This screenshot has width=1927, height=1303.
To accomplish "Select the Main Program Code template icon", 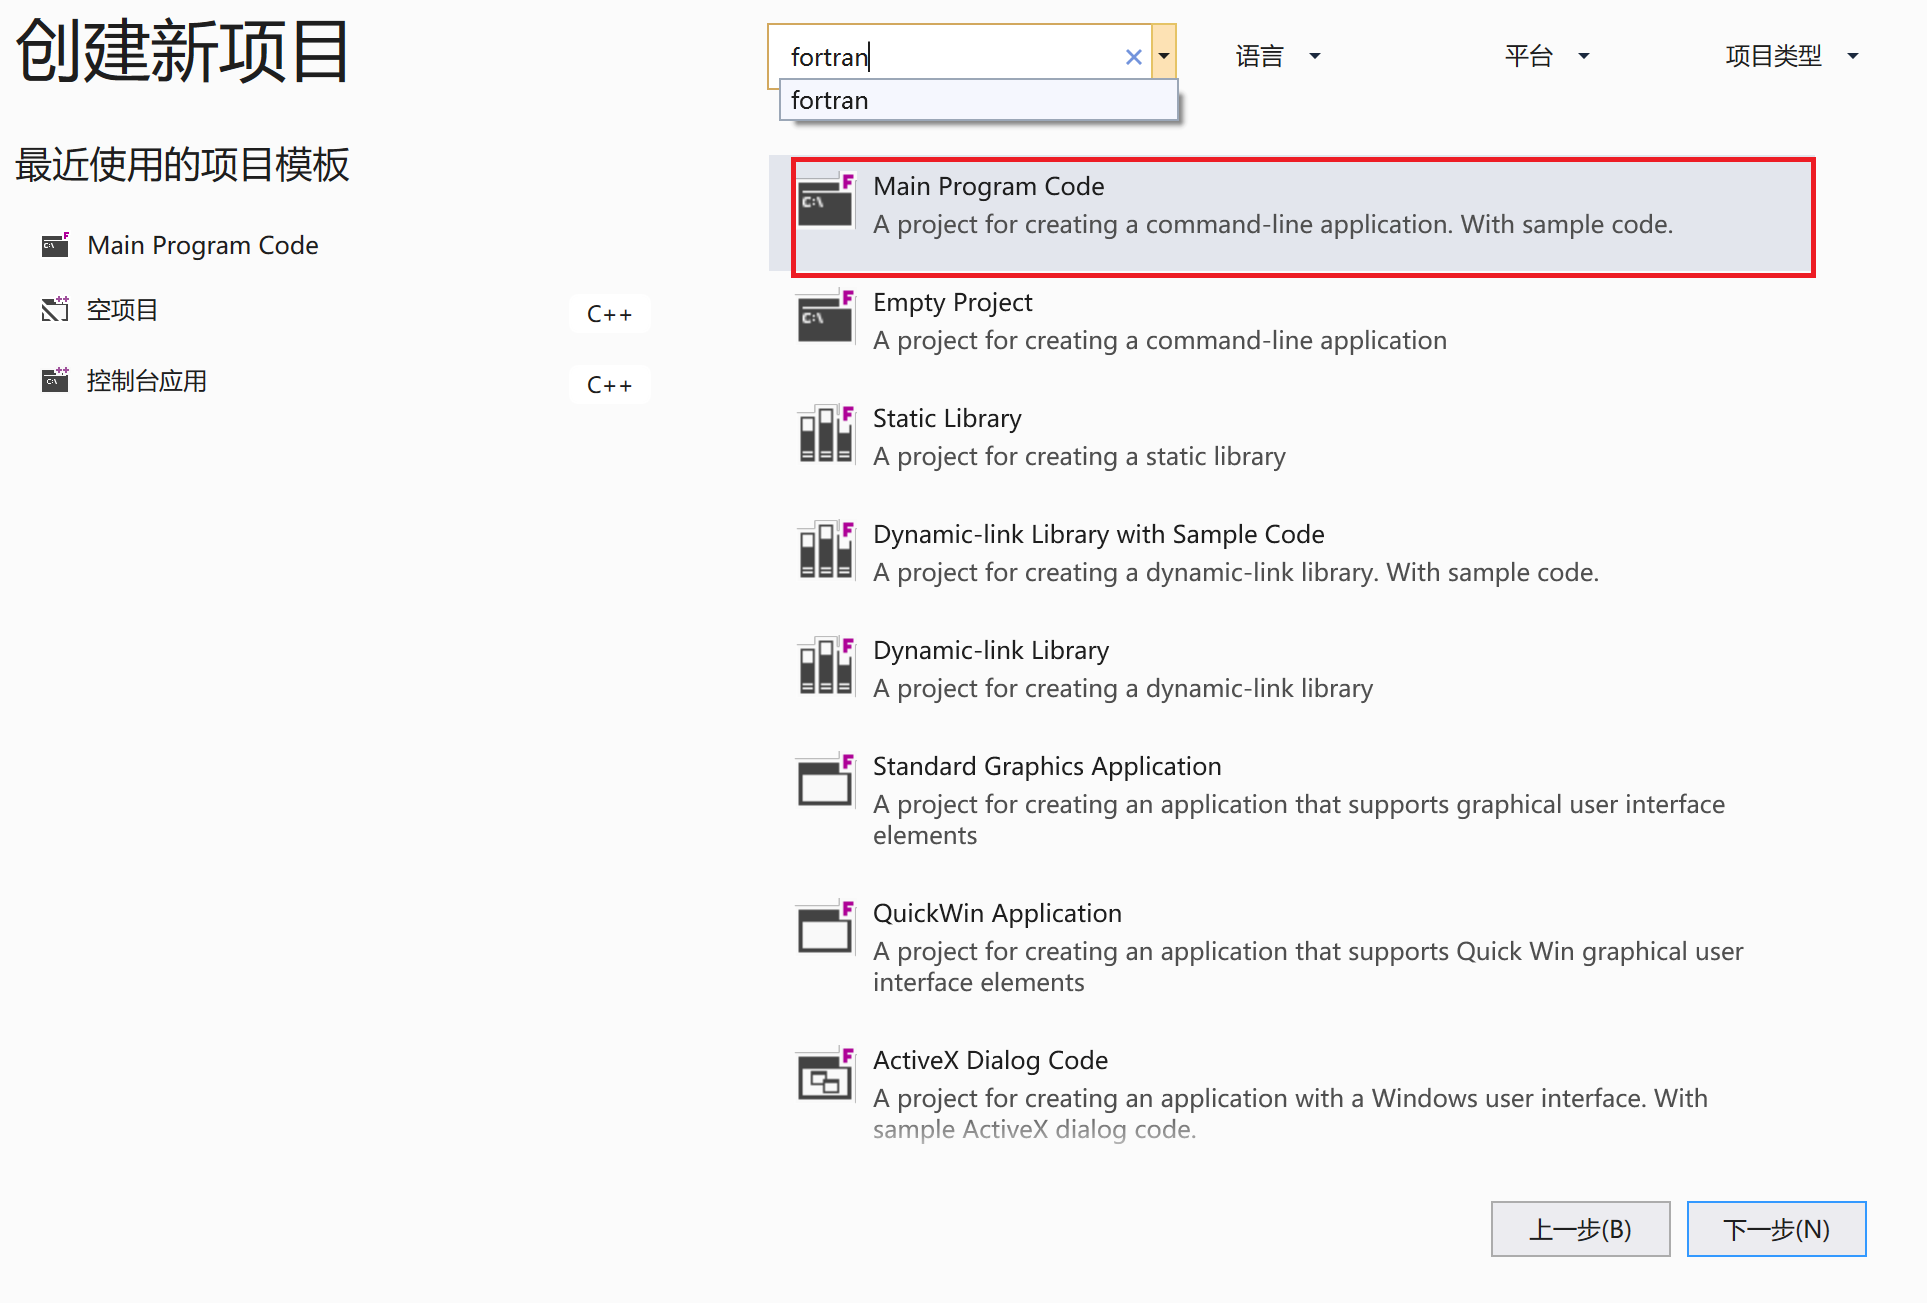I will [x=824, y=201].
